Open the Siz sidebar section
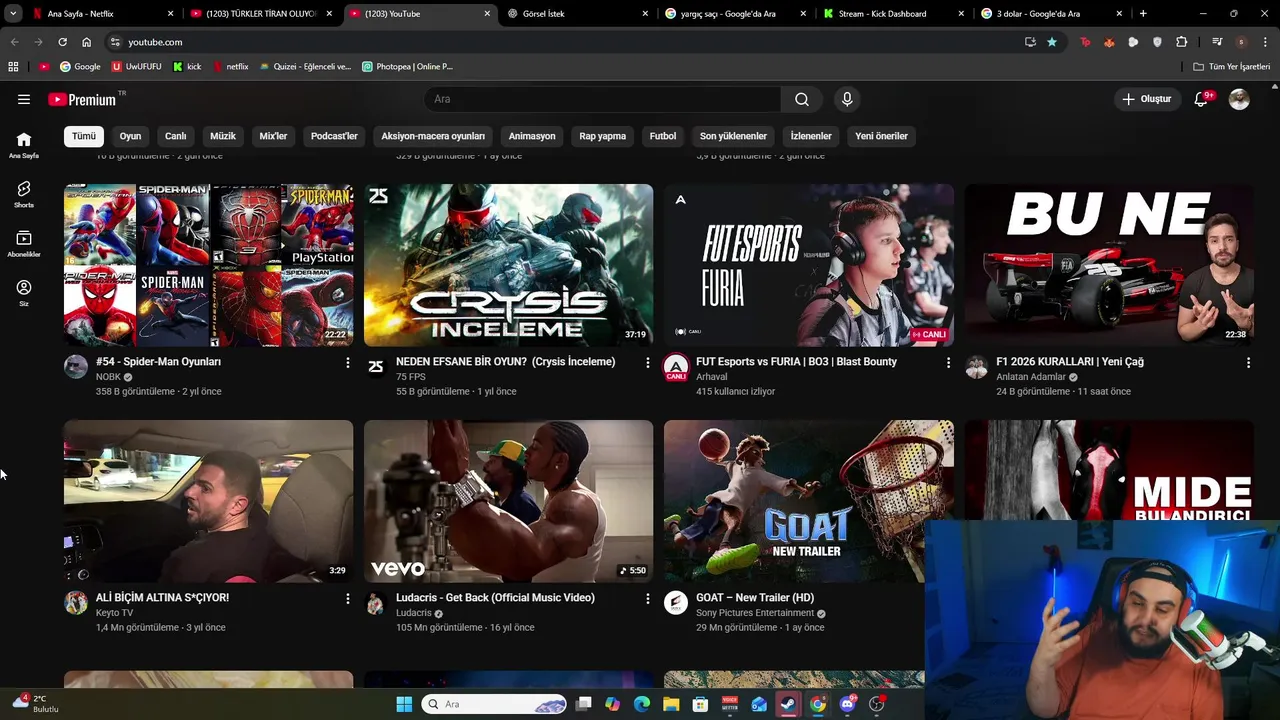 click(x=24, y=293)
